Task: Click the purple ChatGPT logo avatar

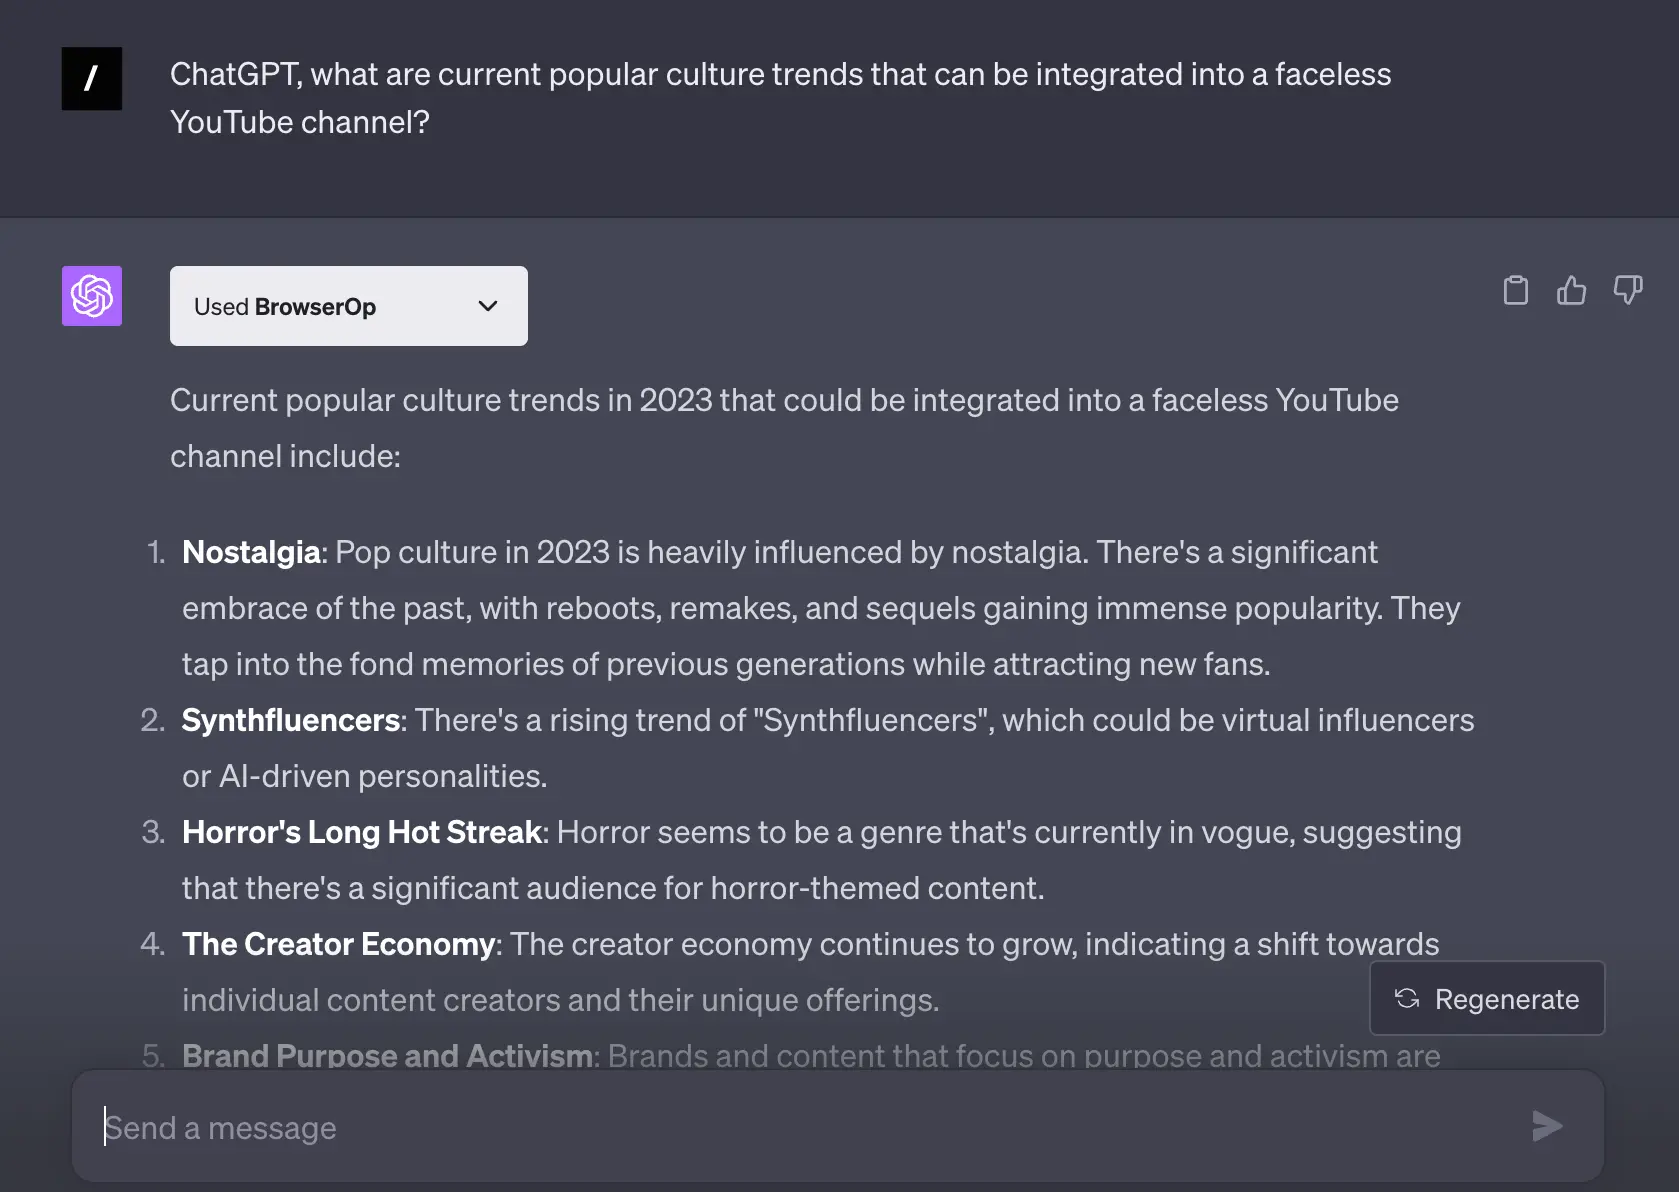Action: point(92,296)
